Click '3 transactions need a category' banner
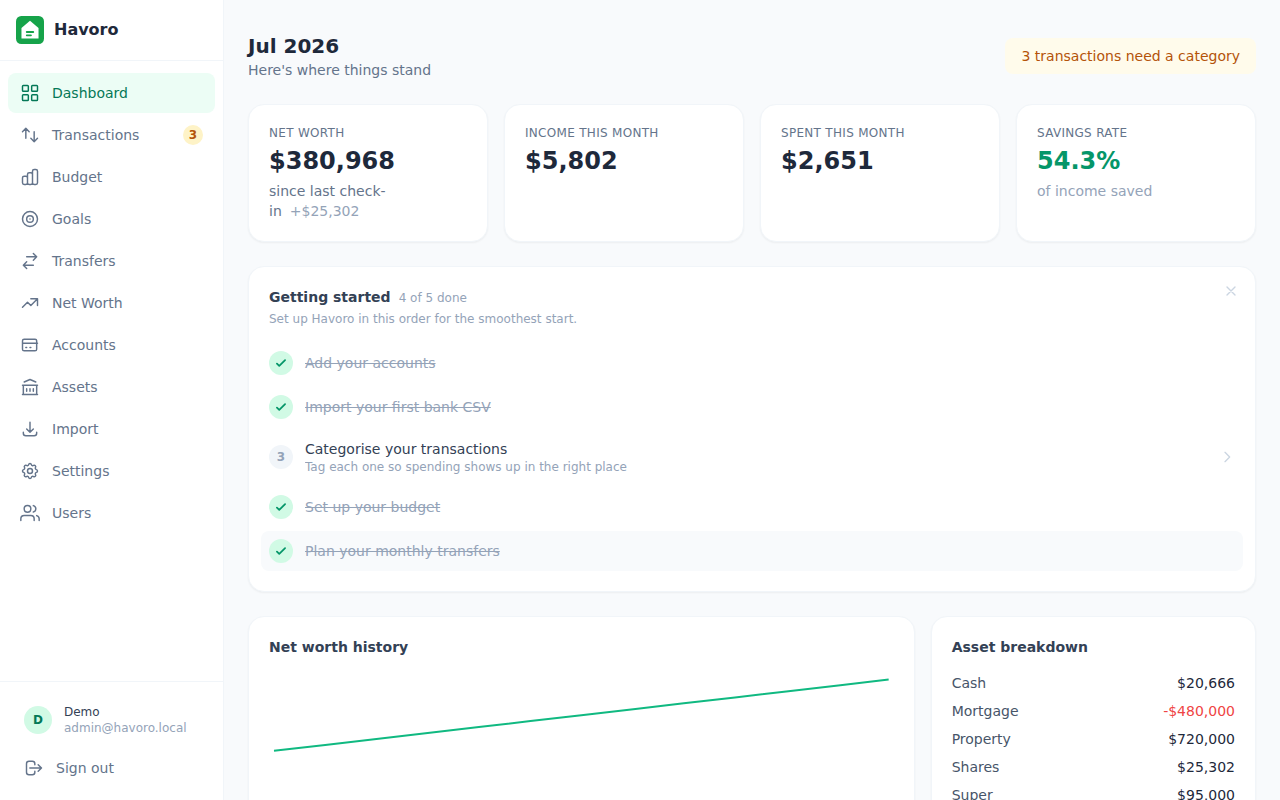Image resolution: width=1280 pixels, height=800 pixels. (x=1130, y=56)
